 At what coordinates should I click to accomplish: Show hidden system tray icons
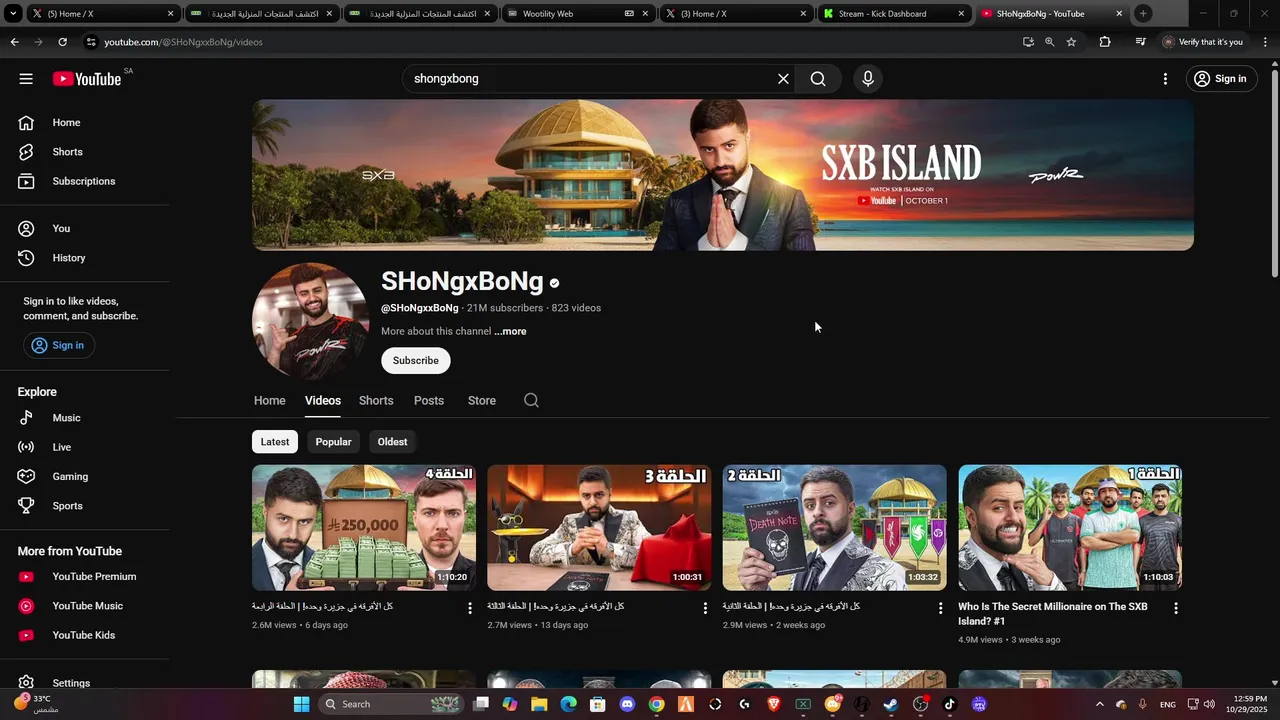point(1100,704)
